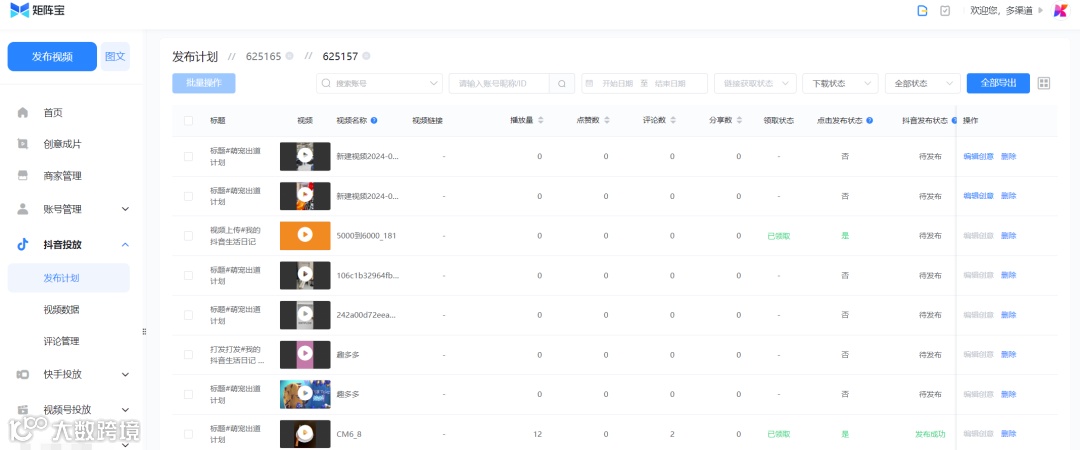Click the sidebar collapse drag handle
Screen dimensions: 1080x450
coord(144,331)
